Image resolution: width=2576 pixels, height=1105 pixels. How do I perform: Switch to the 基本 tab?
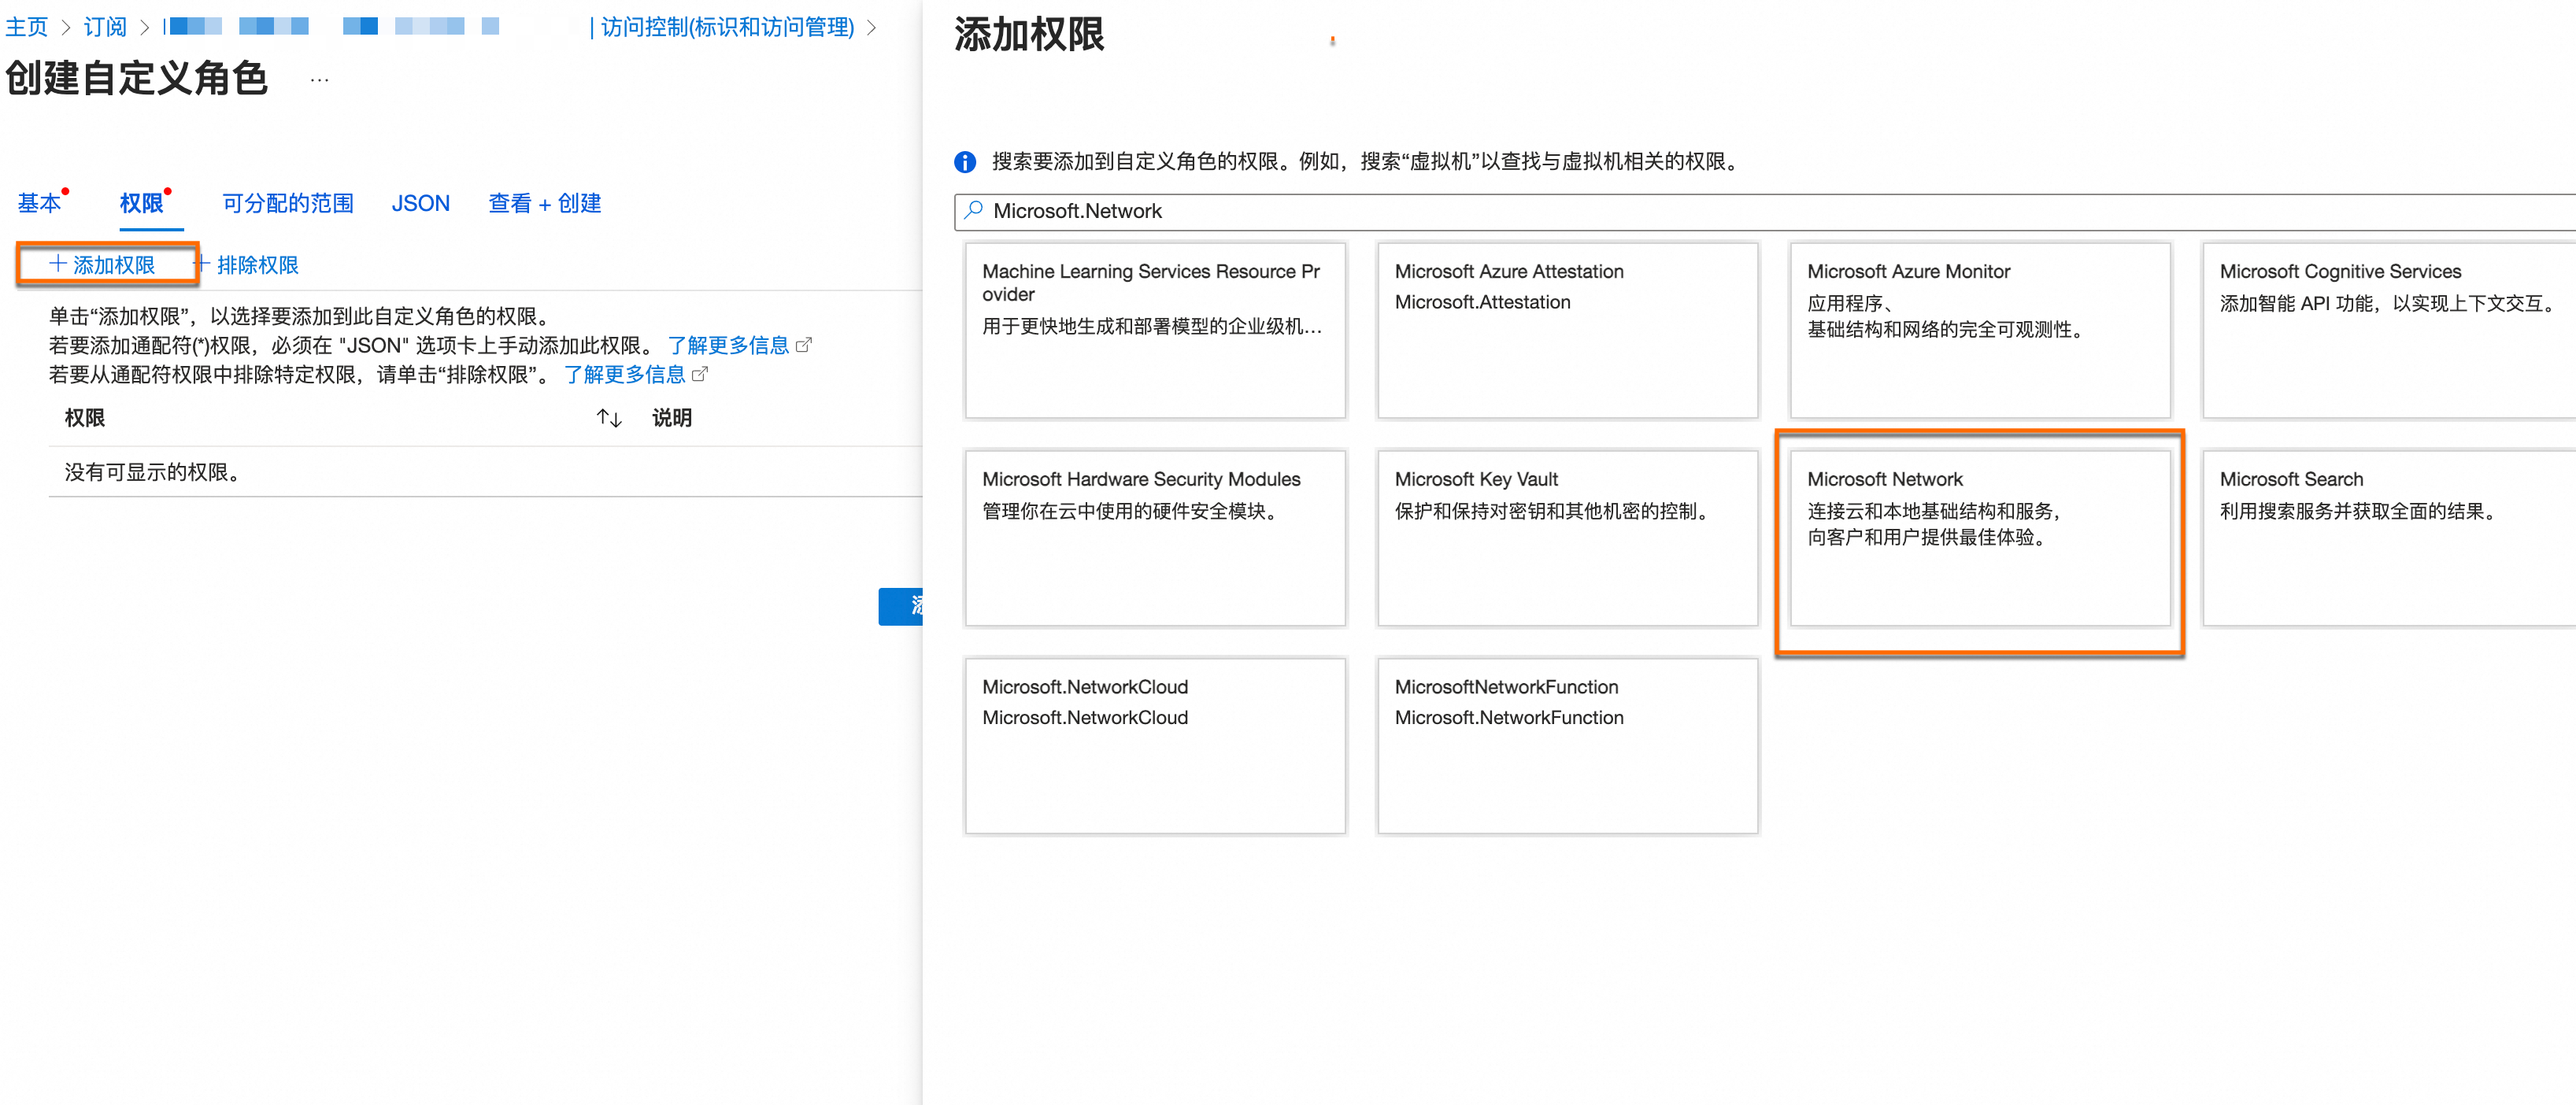coord(39,203)
